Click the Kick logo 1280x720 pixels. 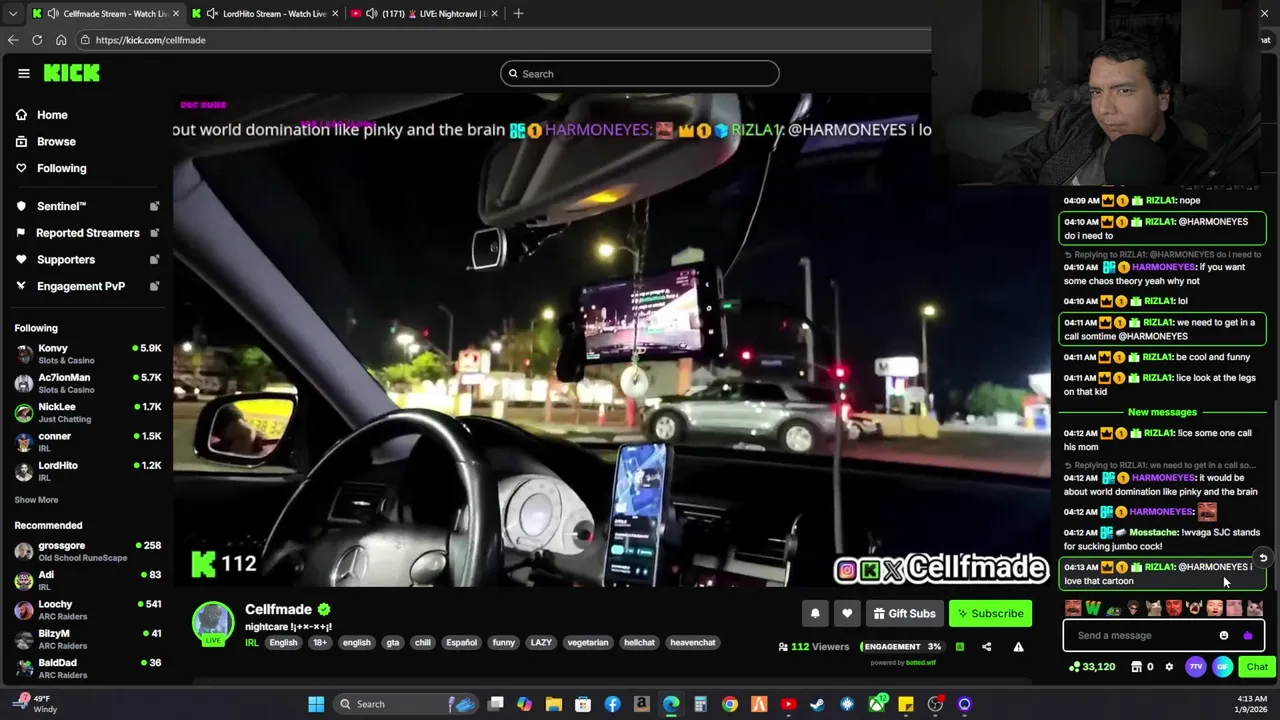71,73
